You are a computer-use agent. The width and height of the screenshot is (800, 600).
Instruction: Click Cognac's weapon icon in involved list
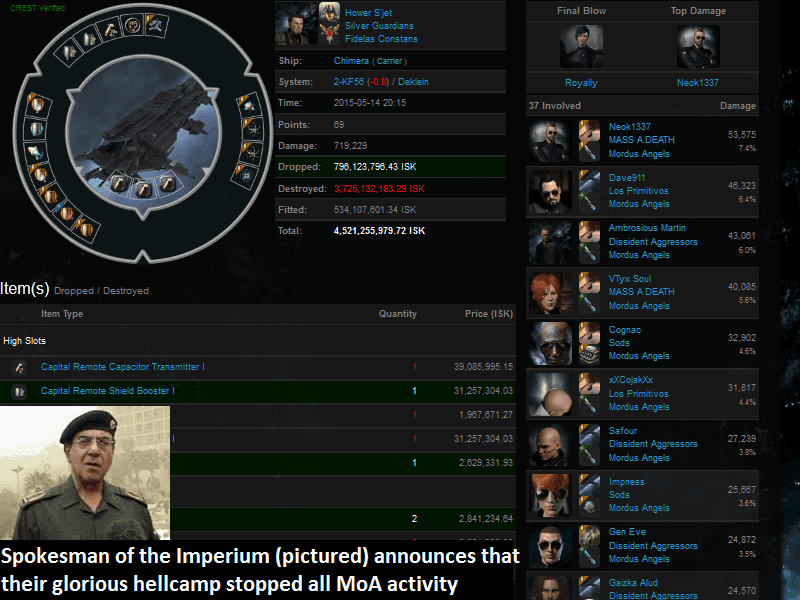pyautogui.click(x=589, y=354)
